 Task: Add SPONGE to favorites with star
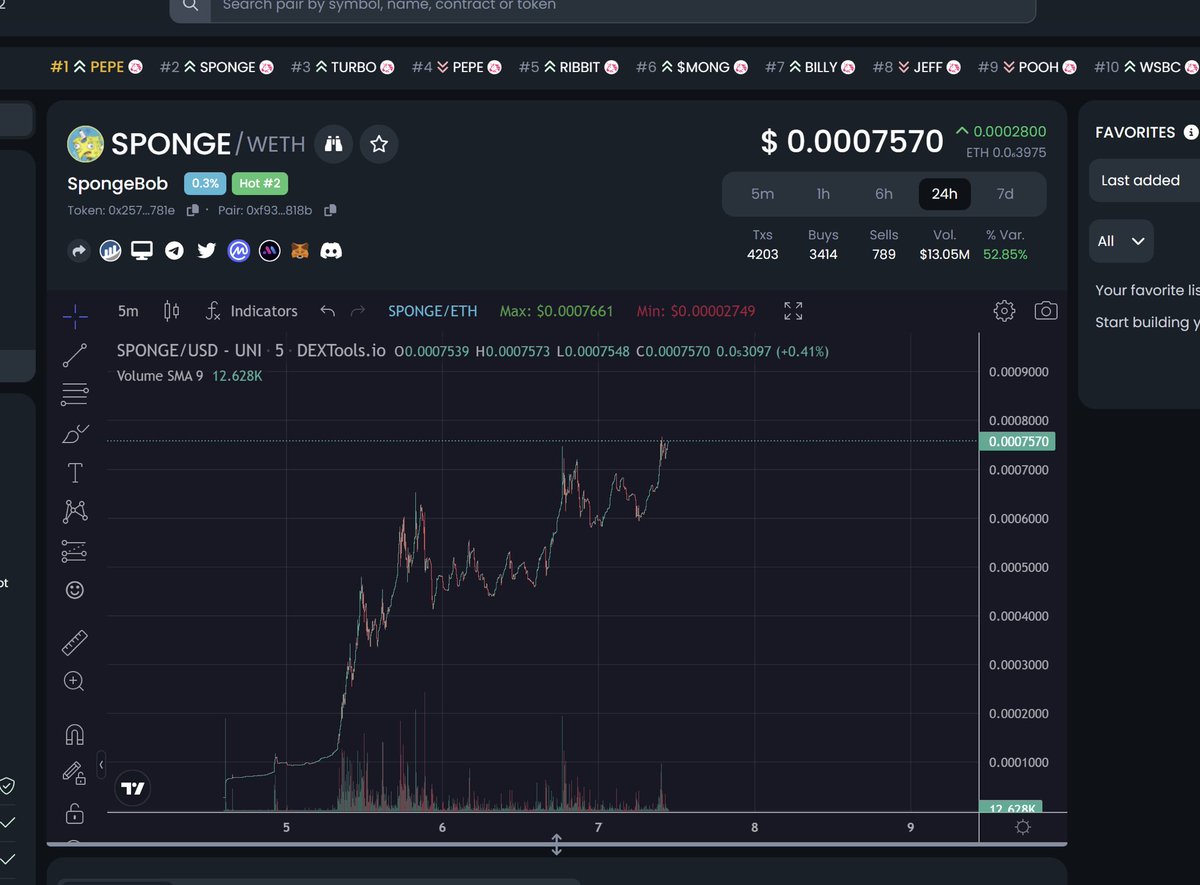pos(379,145)
